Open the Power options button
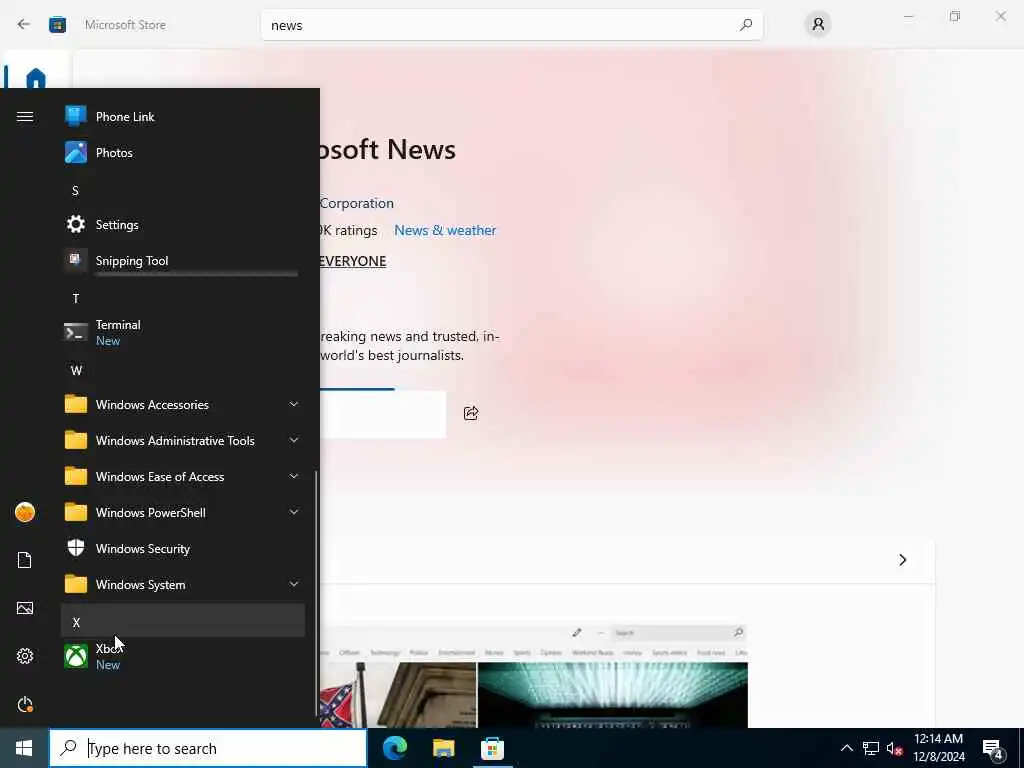 click(25, 704)
